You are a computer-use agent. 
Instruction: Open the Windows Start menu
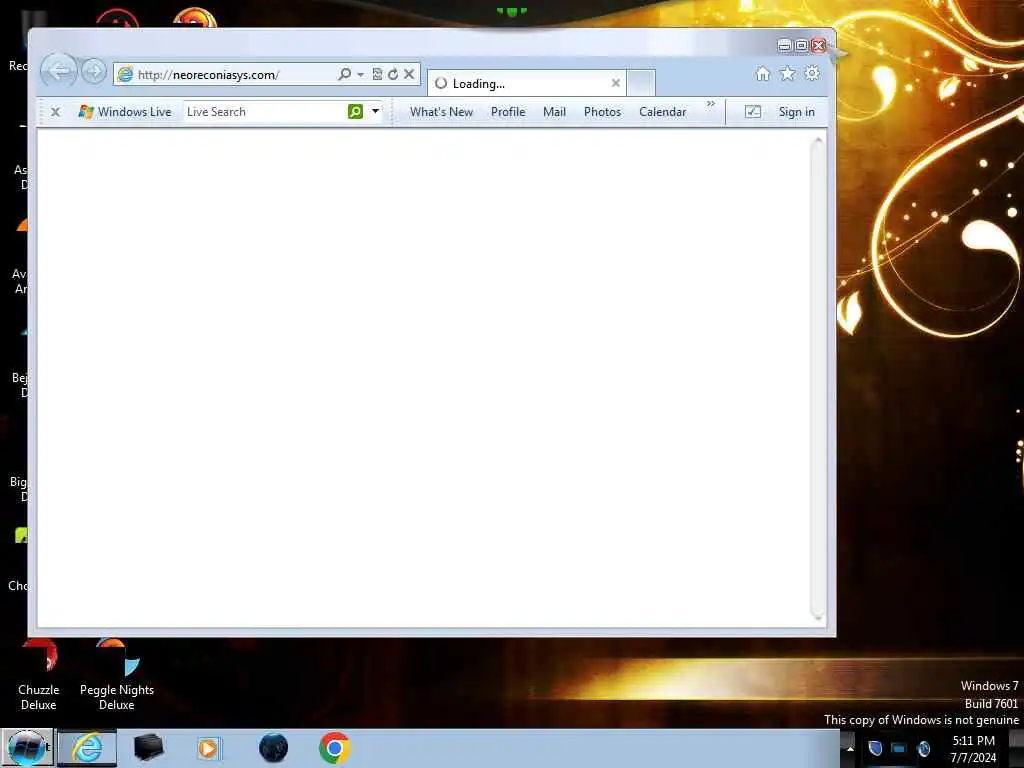tap(27, 748)
